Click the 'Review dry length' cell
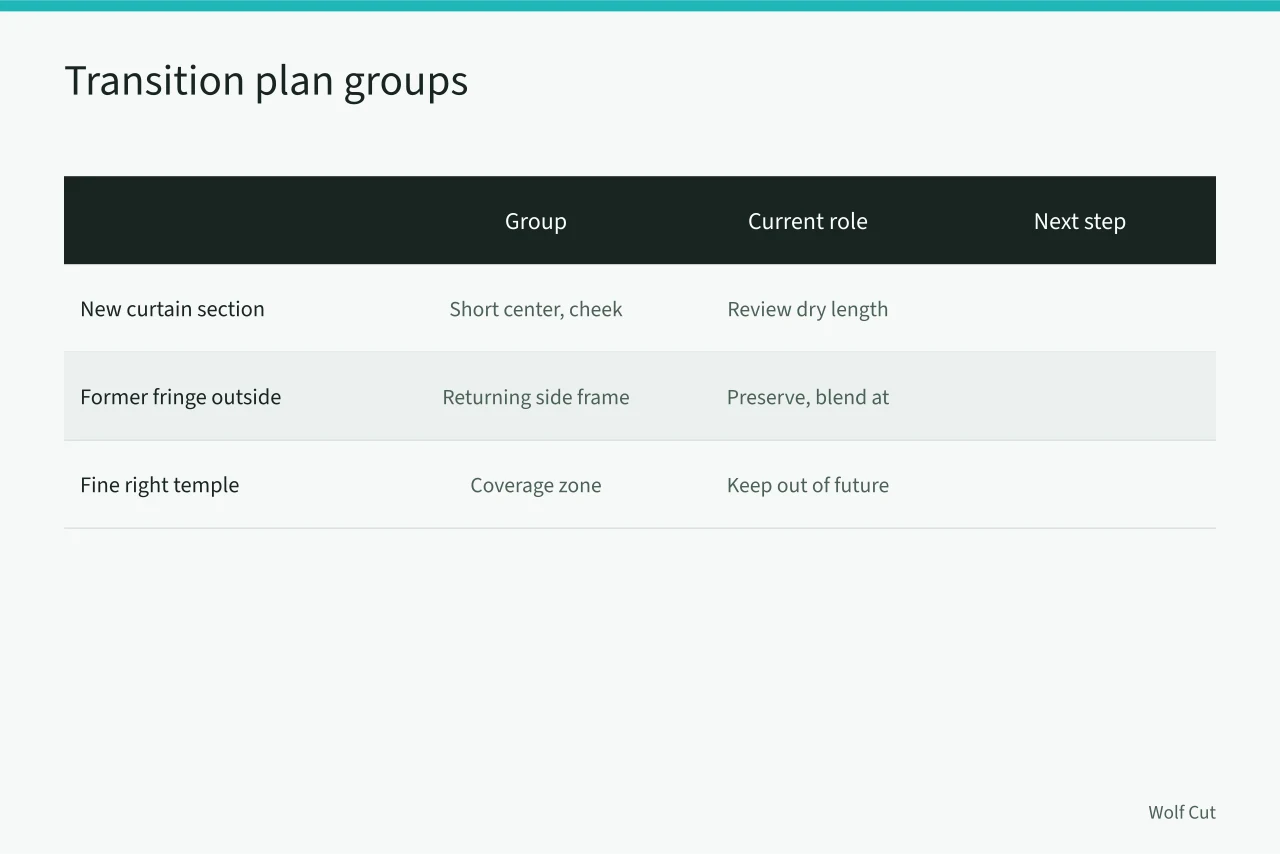 tap(808, 309)
